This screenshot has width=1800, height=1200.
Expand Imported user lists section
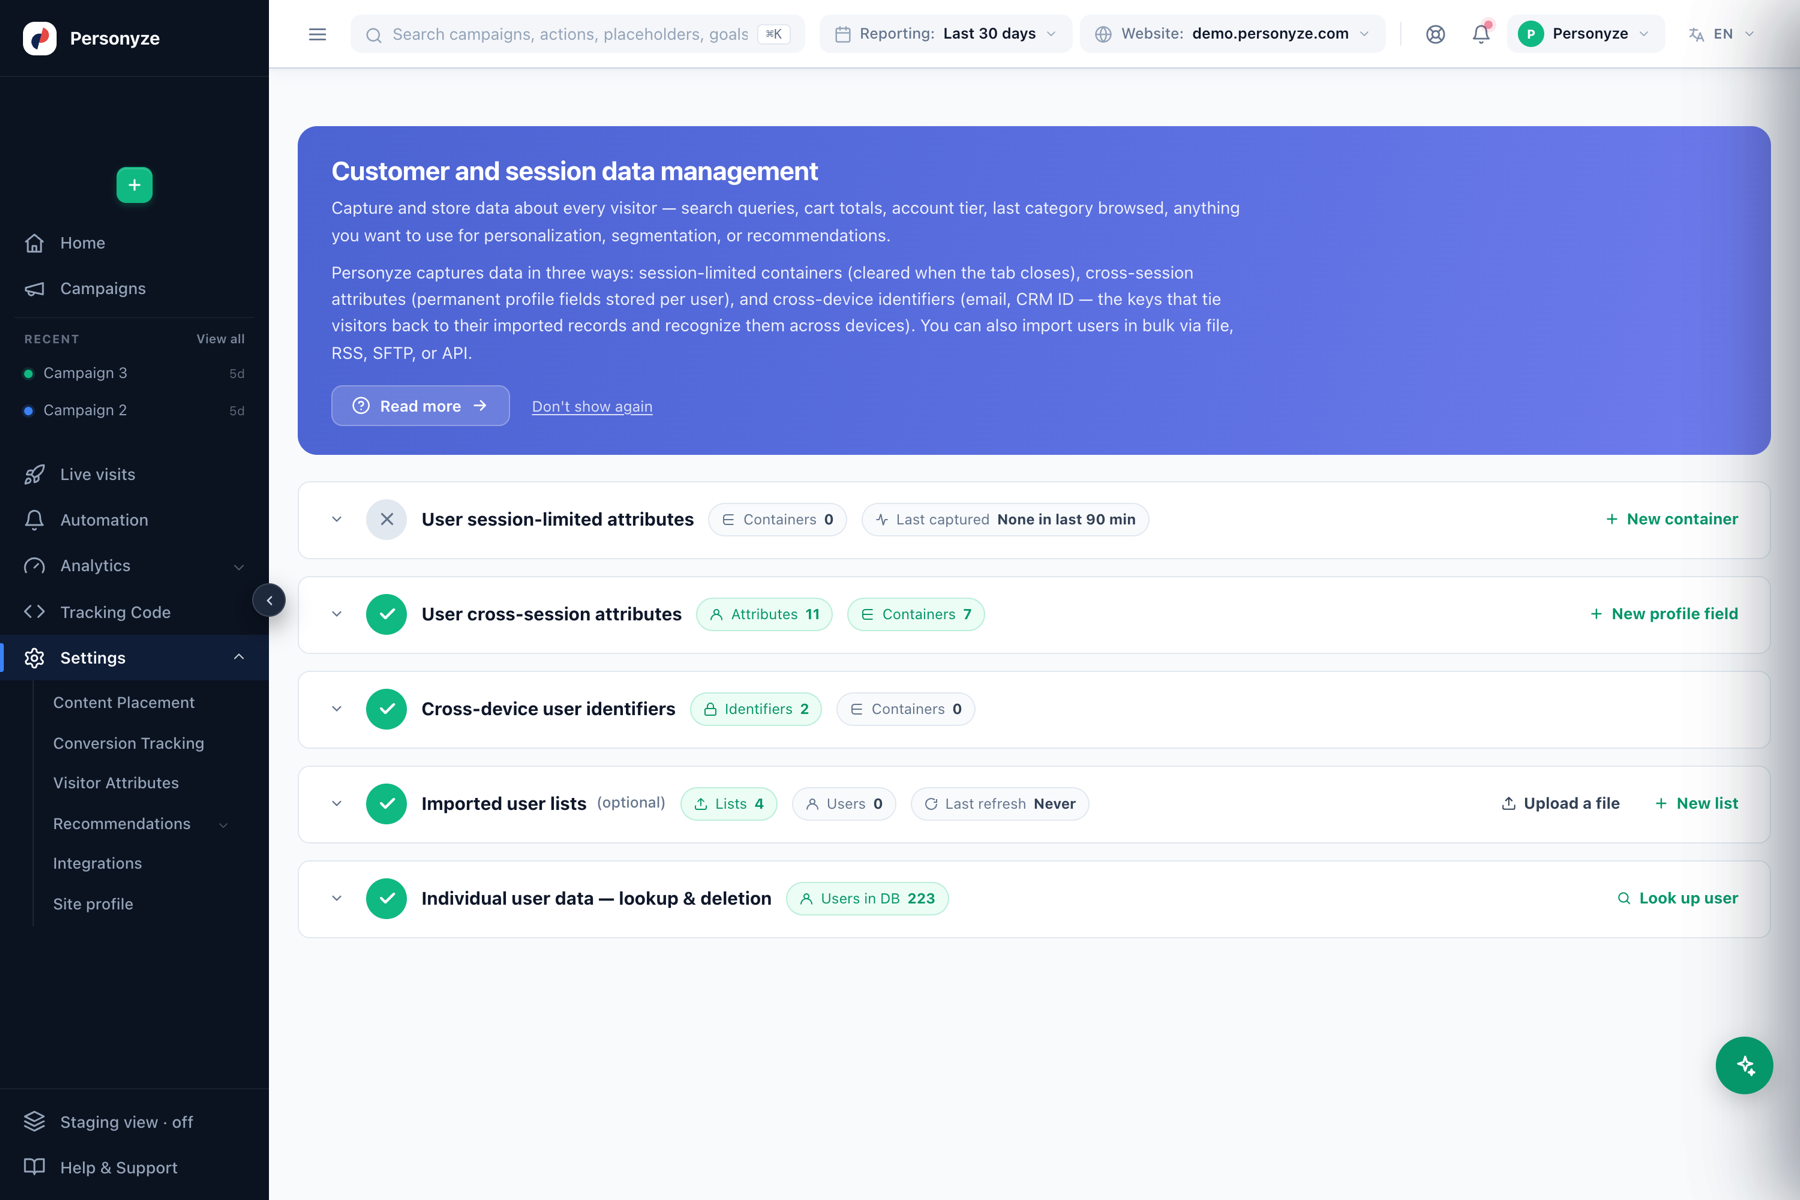337,804
